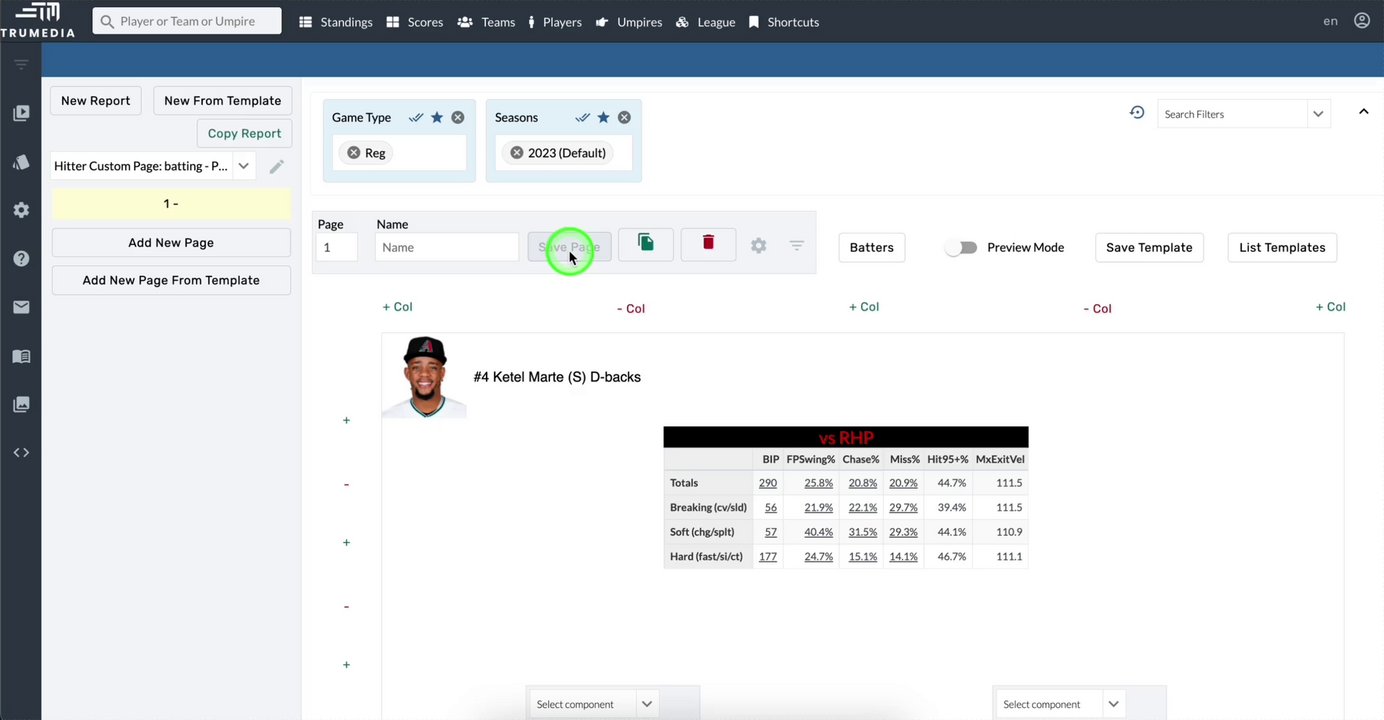This screenshot has width=1384, height=720.
Task: Toggle the Preview Mode switch
Action: [x=961, y=247]
